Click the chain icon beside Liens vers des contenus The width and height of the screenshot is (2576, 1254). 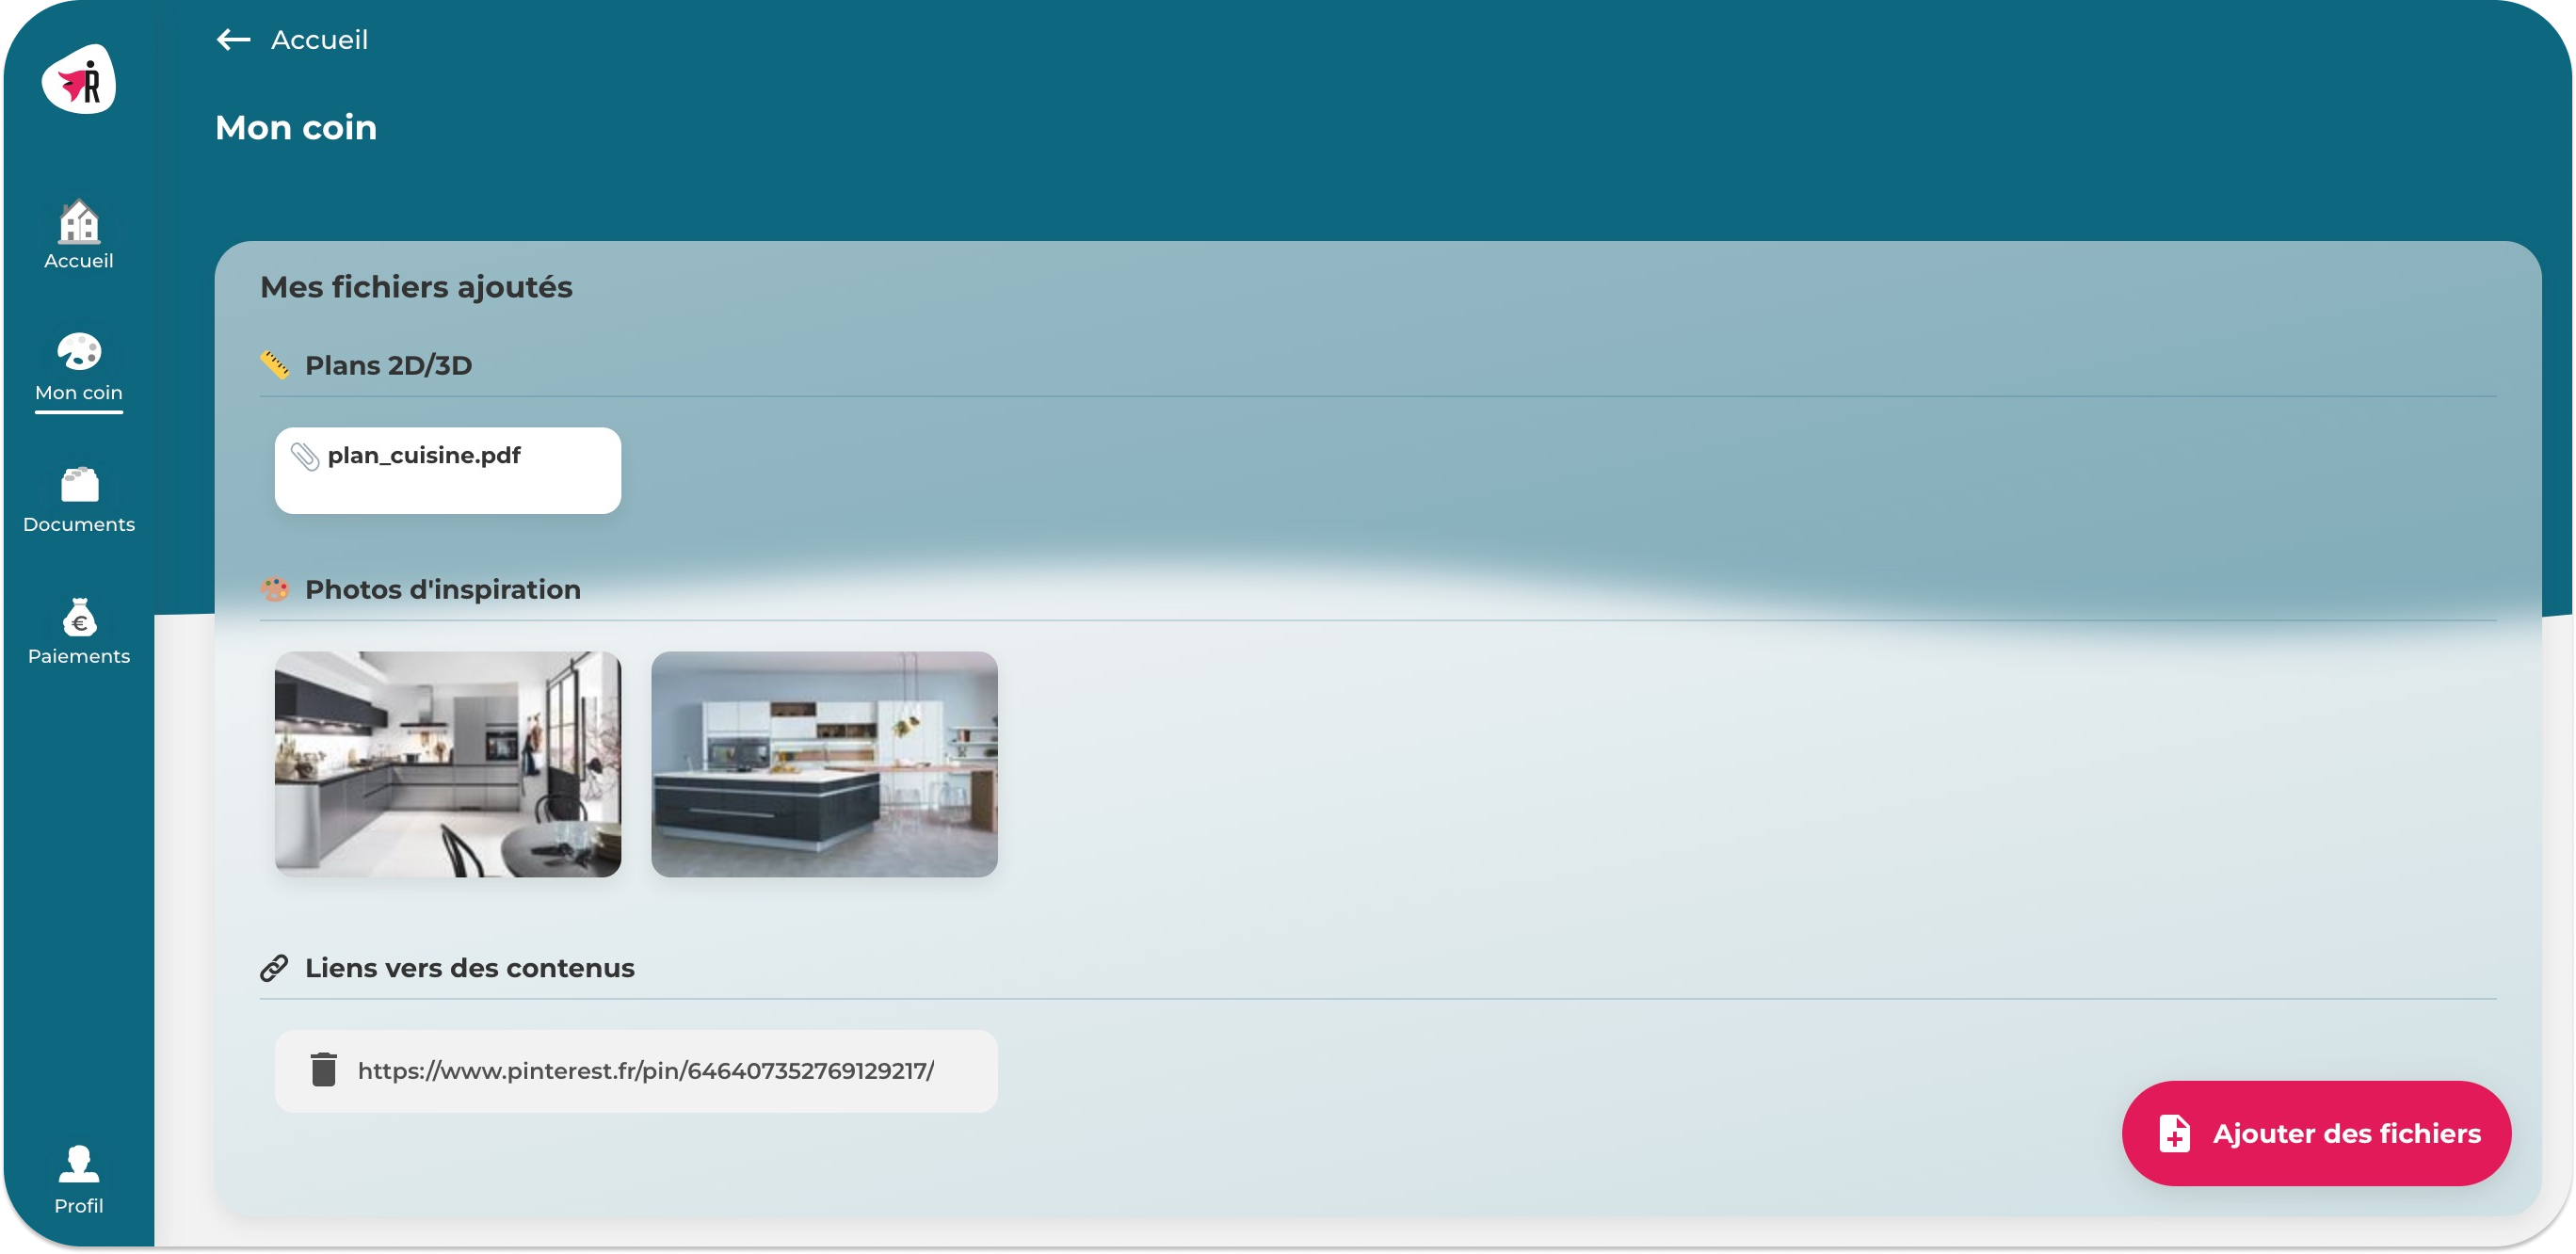pyautogui.click(x=274, y=968)
